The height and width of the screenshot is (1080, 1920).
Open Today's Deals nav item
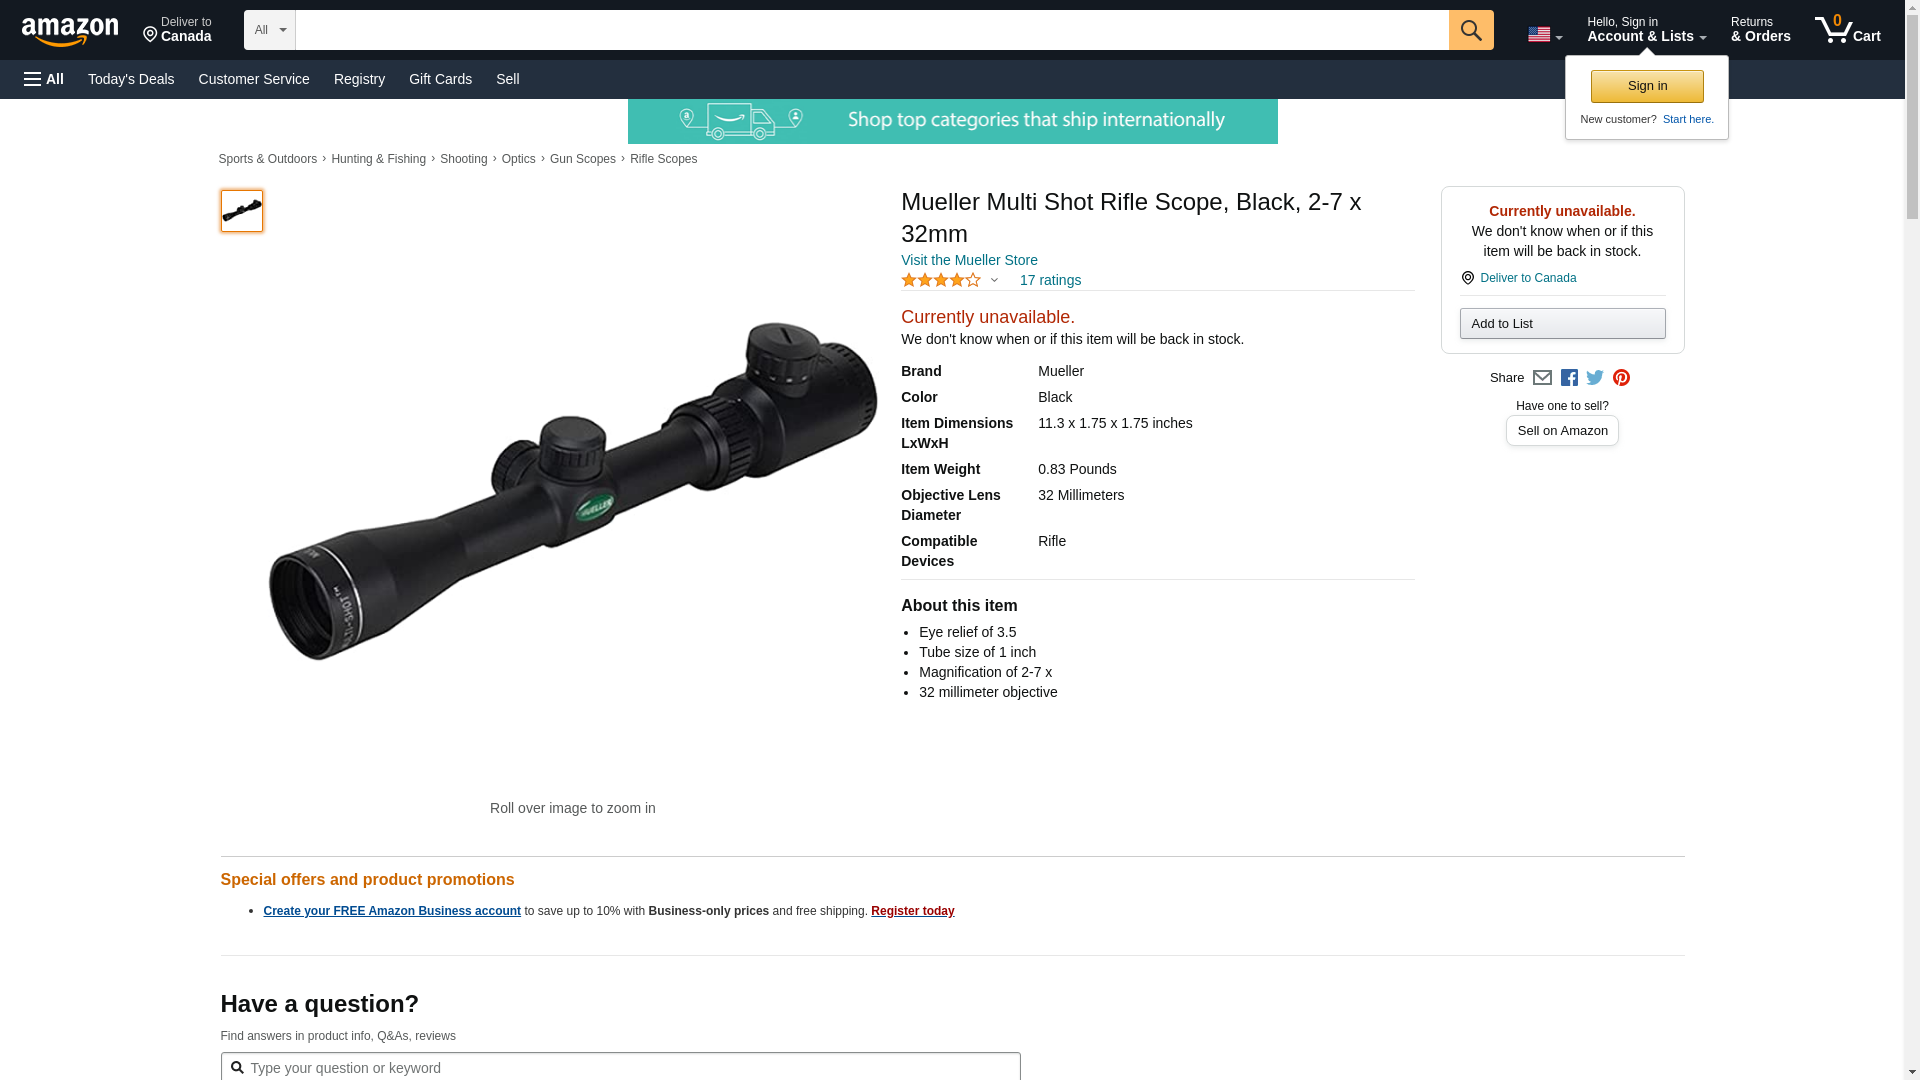pyautogui.click(x=131, y=79)
